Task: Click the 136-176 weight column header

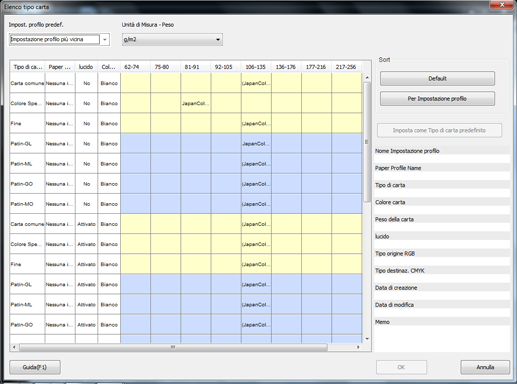Action: (286, 67)
